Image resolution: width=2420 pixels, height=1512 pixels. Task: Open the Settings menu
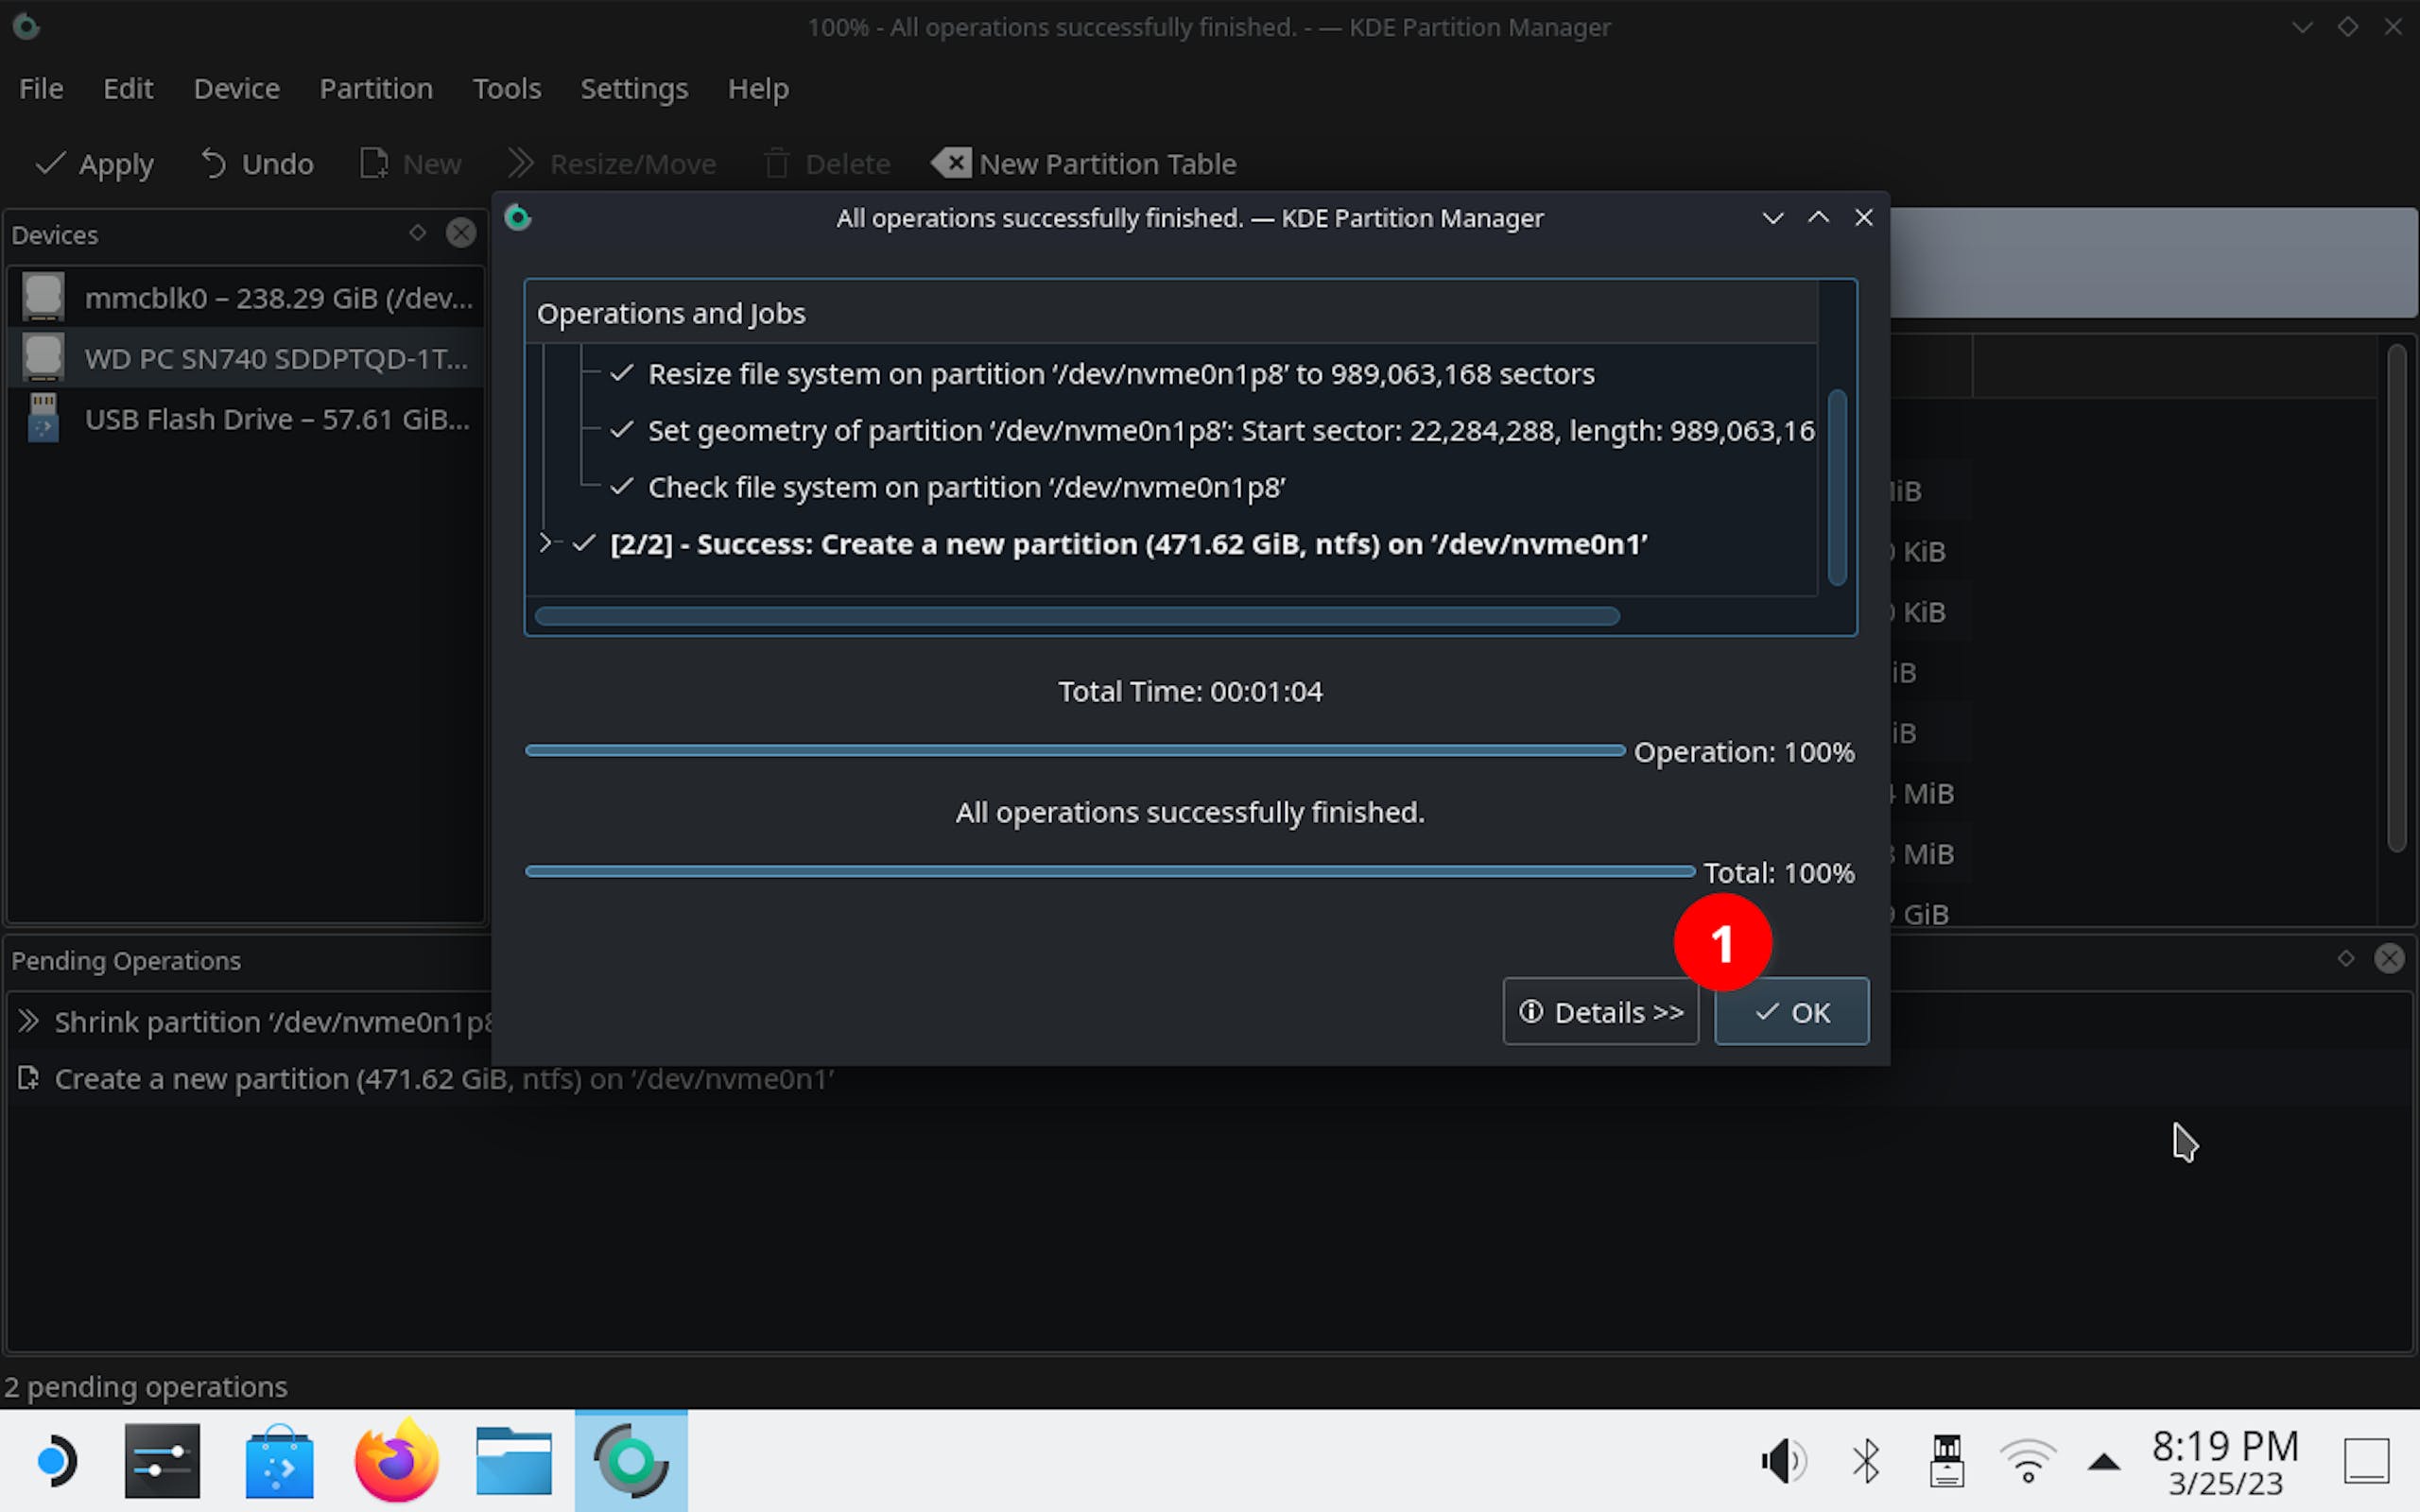(x=634, y=89)
